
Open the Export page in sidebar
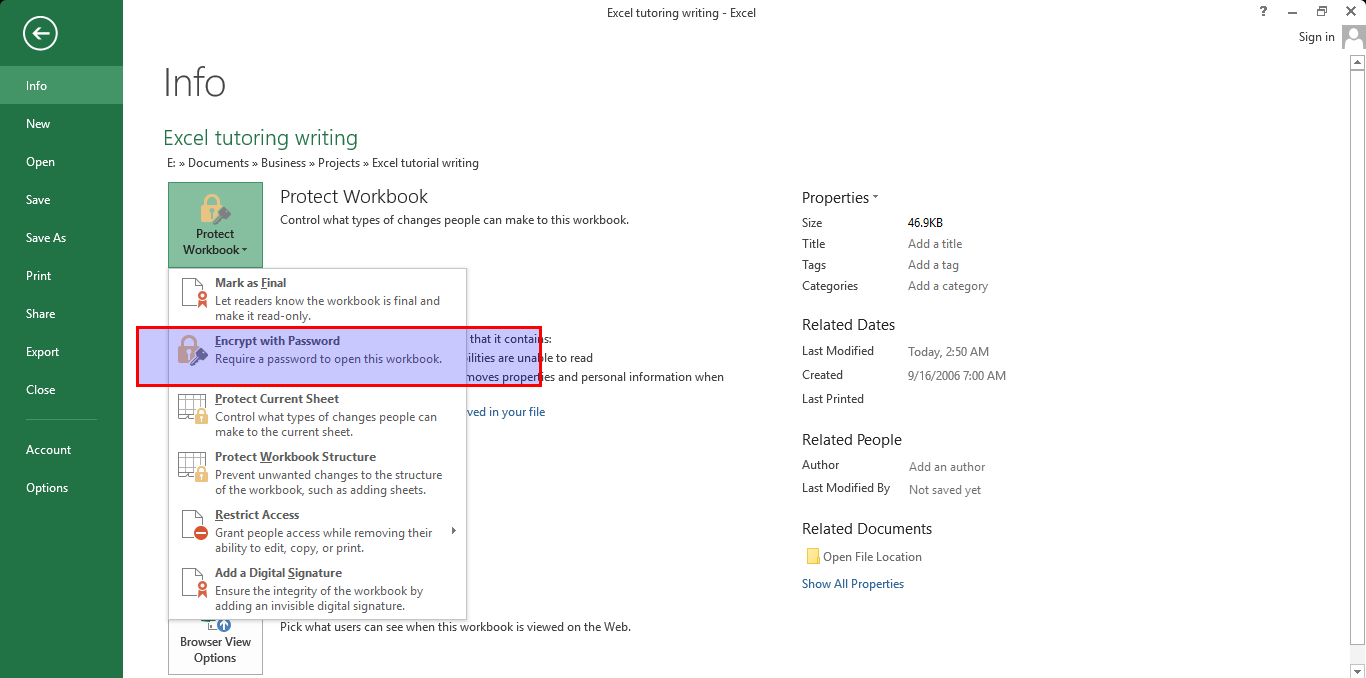click(43, 352)
